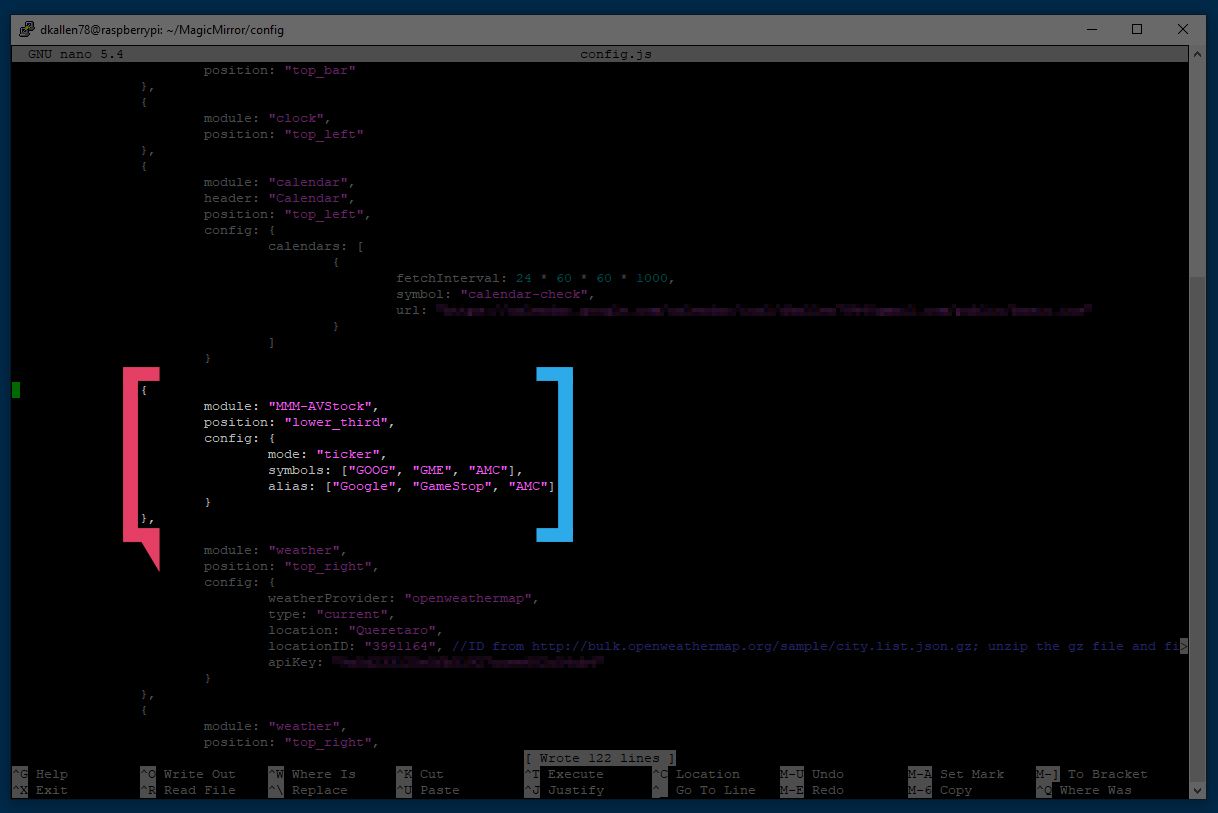This screenshot has width=1218, height=813.
Task: Click the ^C Location shortcut
Action: pos(696,774)
